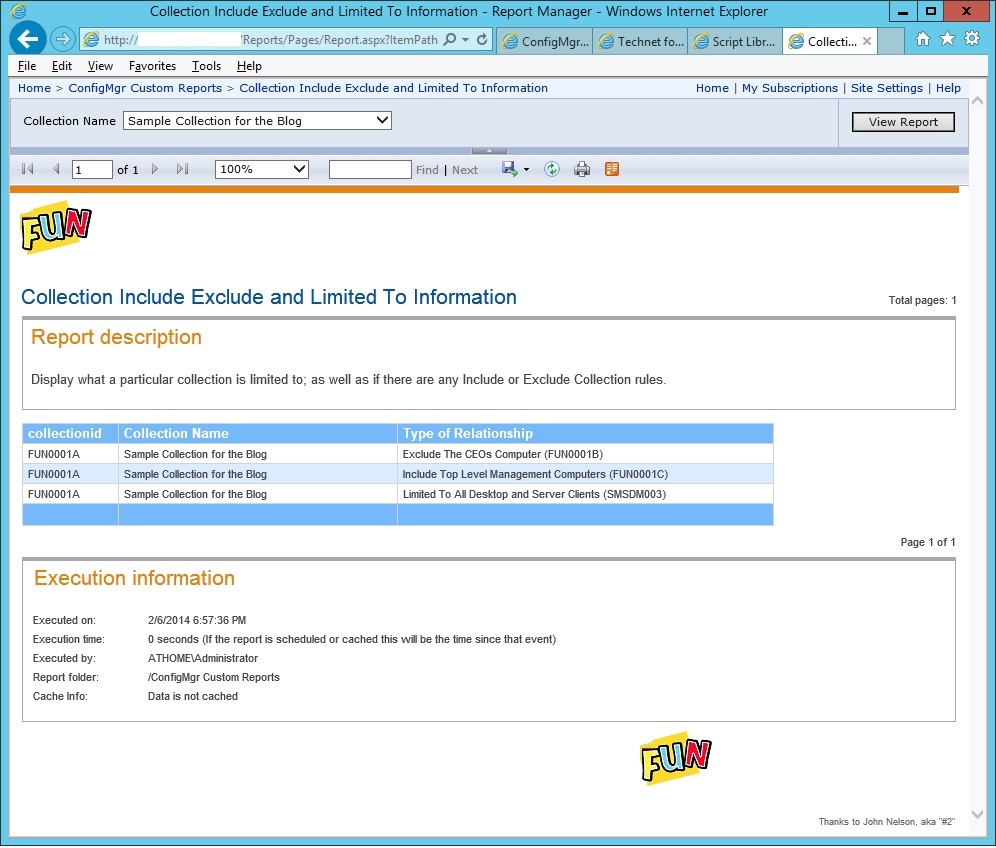This screenshot has height=848, width=996.
Task: Go to the next report page arrow
Action: pos(155,169)
